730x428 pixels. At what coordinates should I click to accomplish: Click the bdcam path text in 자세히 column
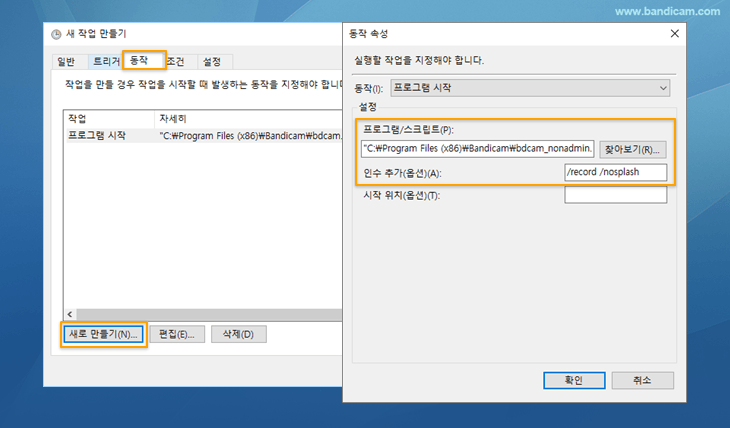pos(250,136)
